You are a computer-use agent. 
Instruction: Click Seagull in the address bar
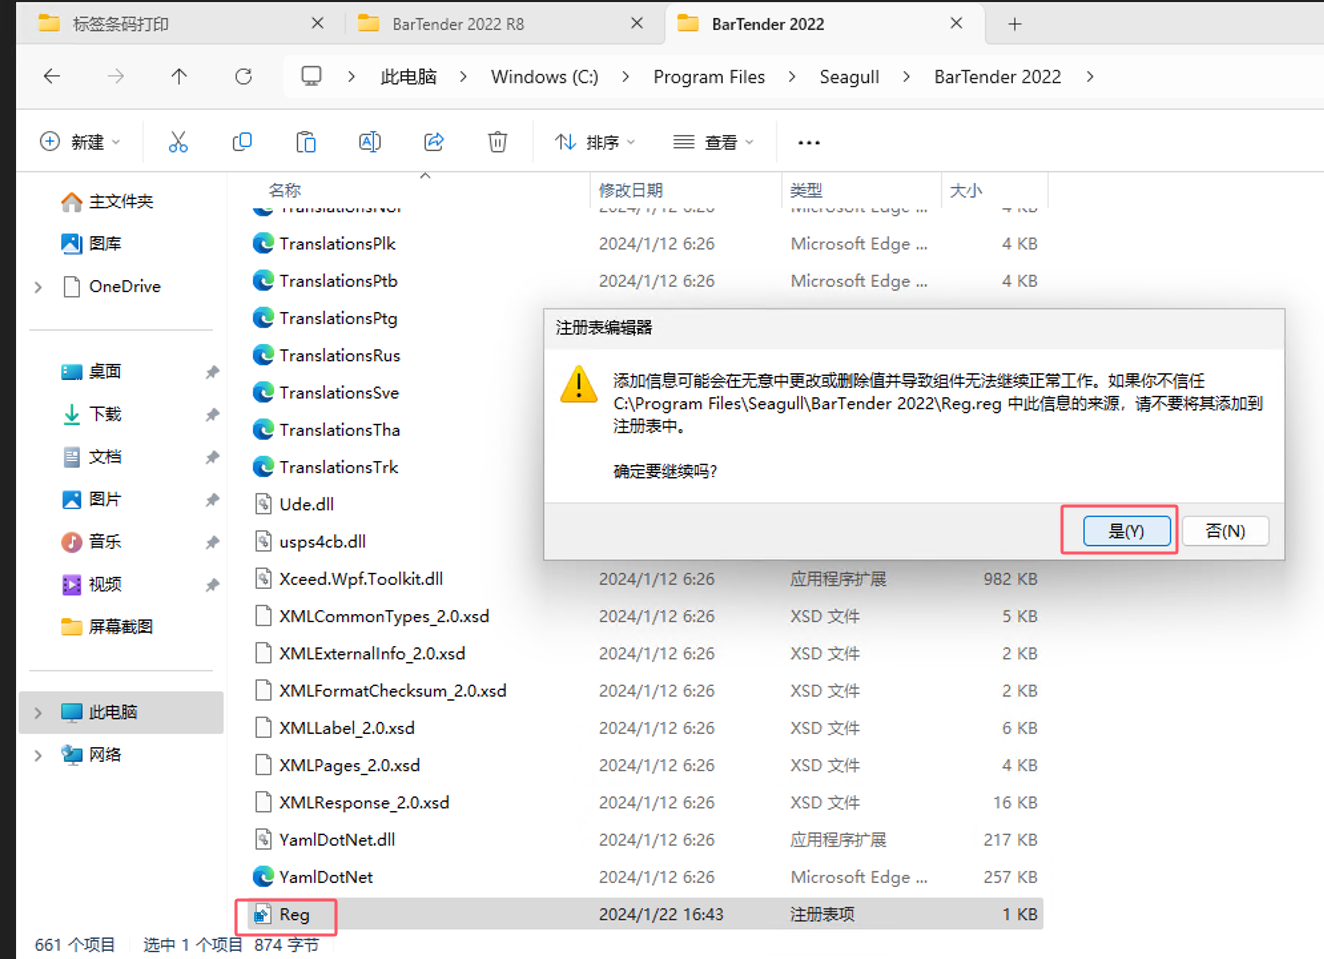[849, 77]
